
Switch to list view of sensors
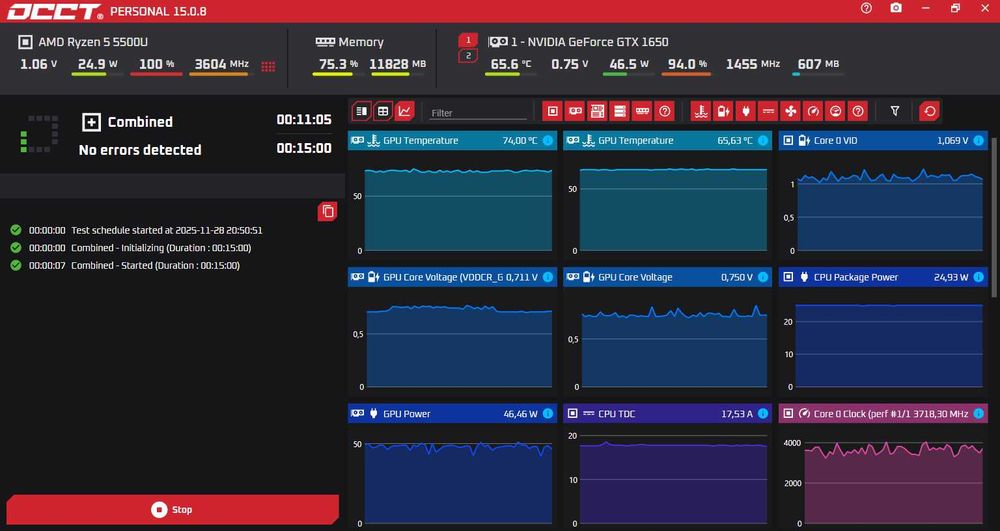pos(362,112)
